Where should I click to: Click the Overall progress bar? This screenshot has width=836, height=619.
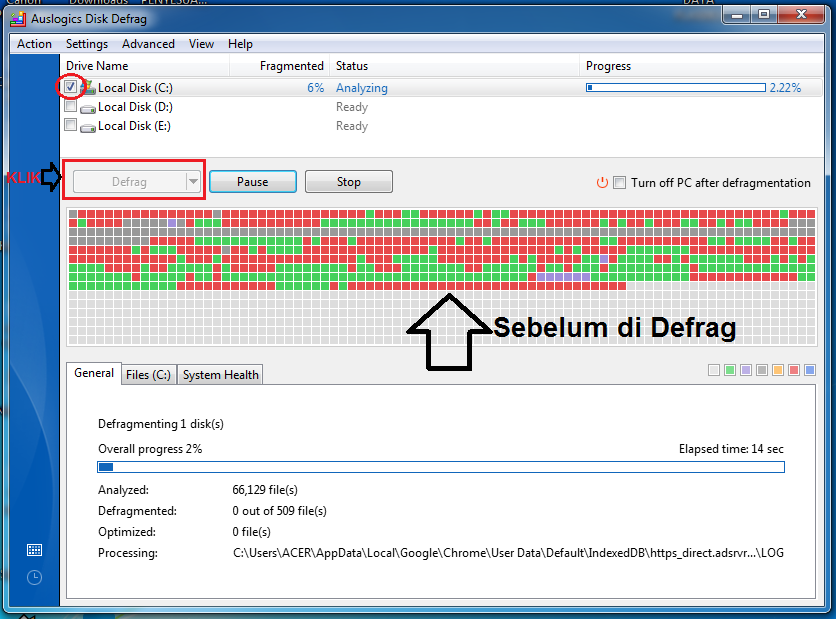(x=441, y=467)
